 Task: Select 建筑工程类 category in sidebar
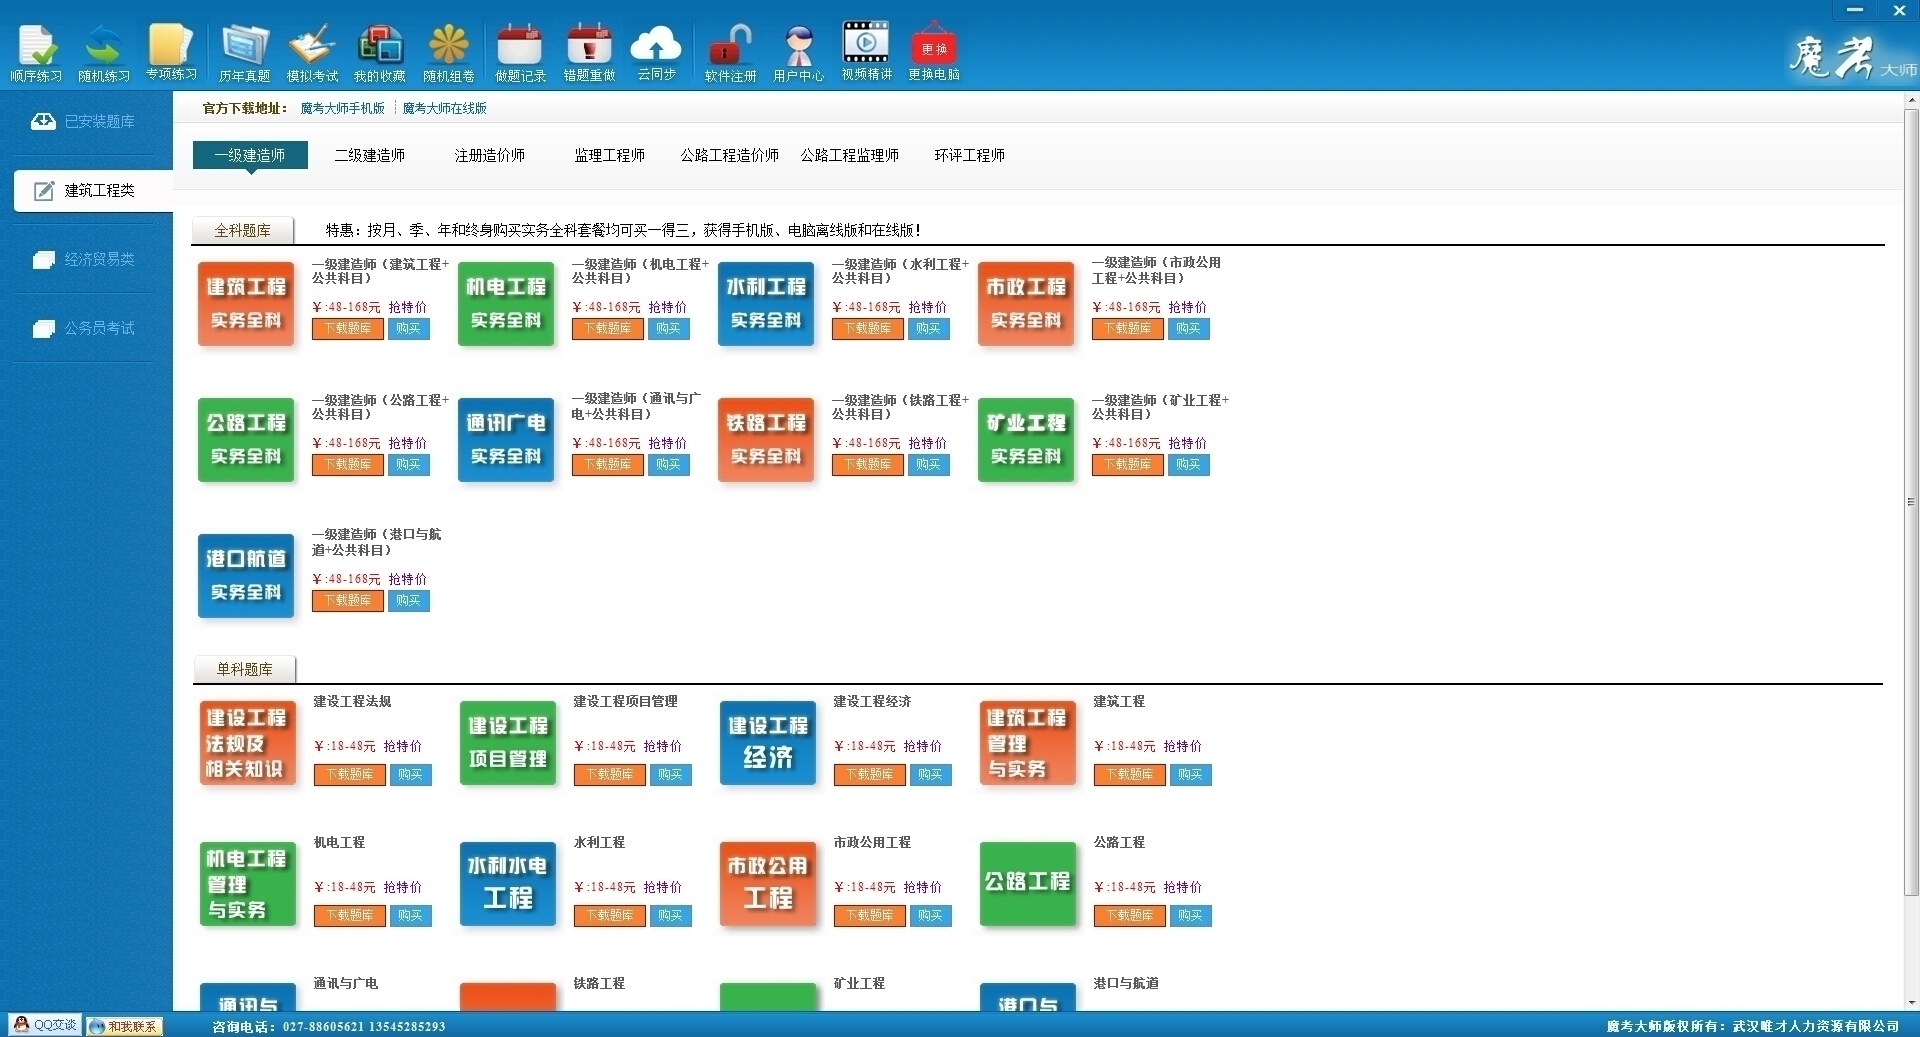[x=93, y=190]
